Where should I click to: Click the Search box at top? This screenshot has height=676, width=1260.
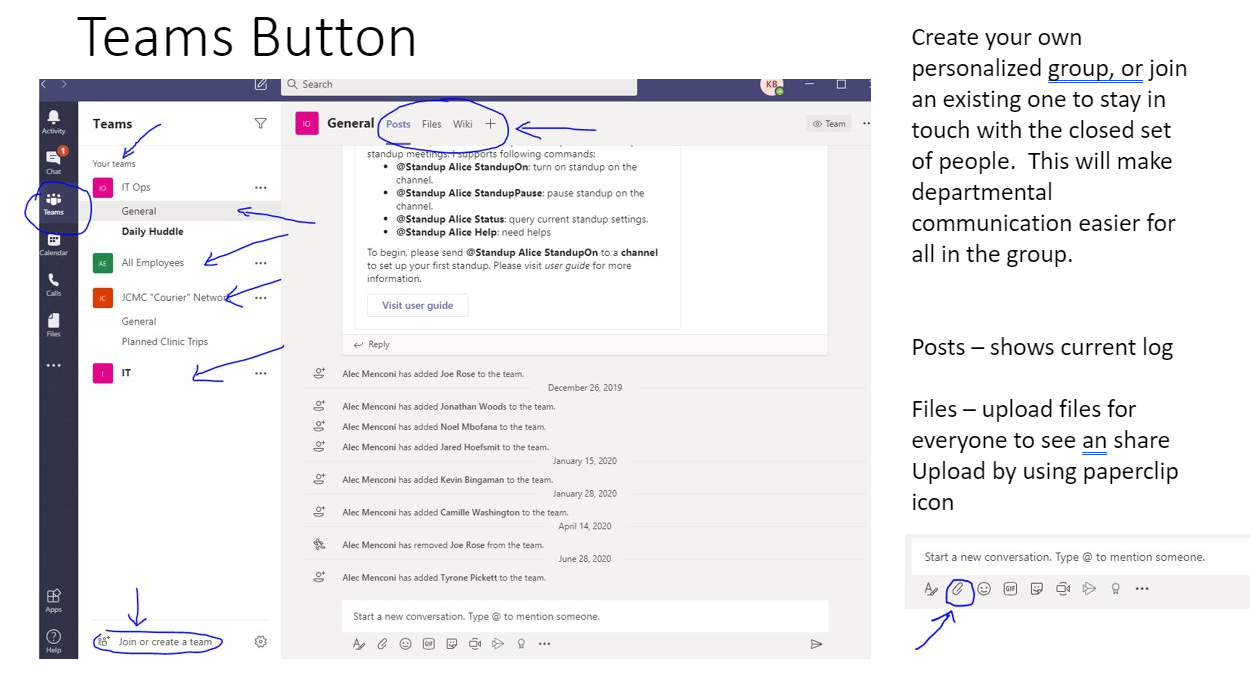click(460, 85)
